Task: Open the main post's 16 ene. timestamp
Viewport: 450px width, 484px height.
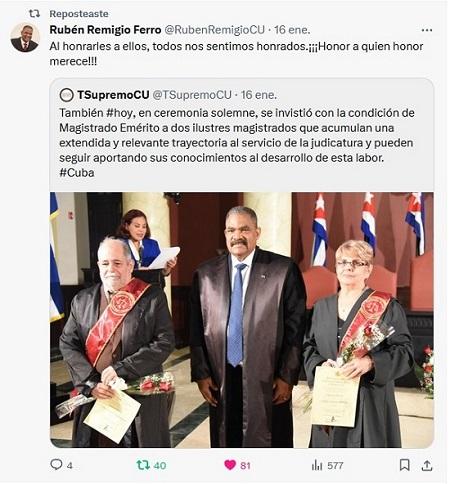Action: (x=292, y=30)
